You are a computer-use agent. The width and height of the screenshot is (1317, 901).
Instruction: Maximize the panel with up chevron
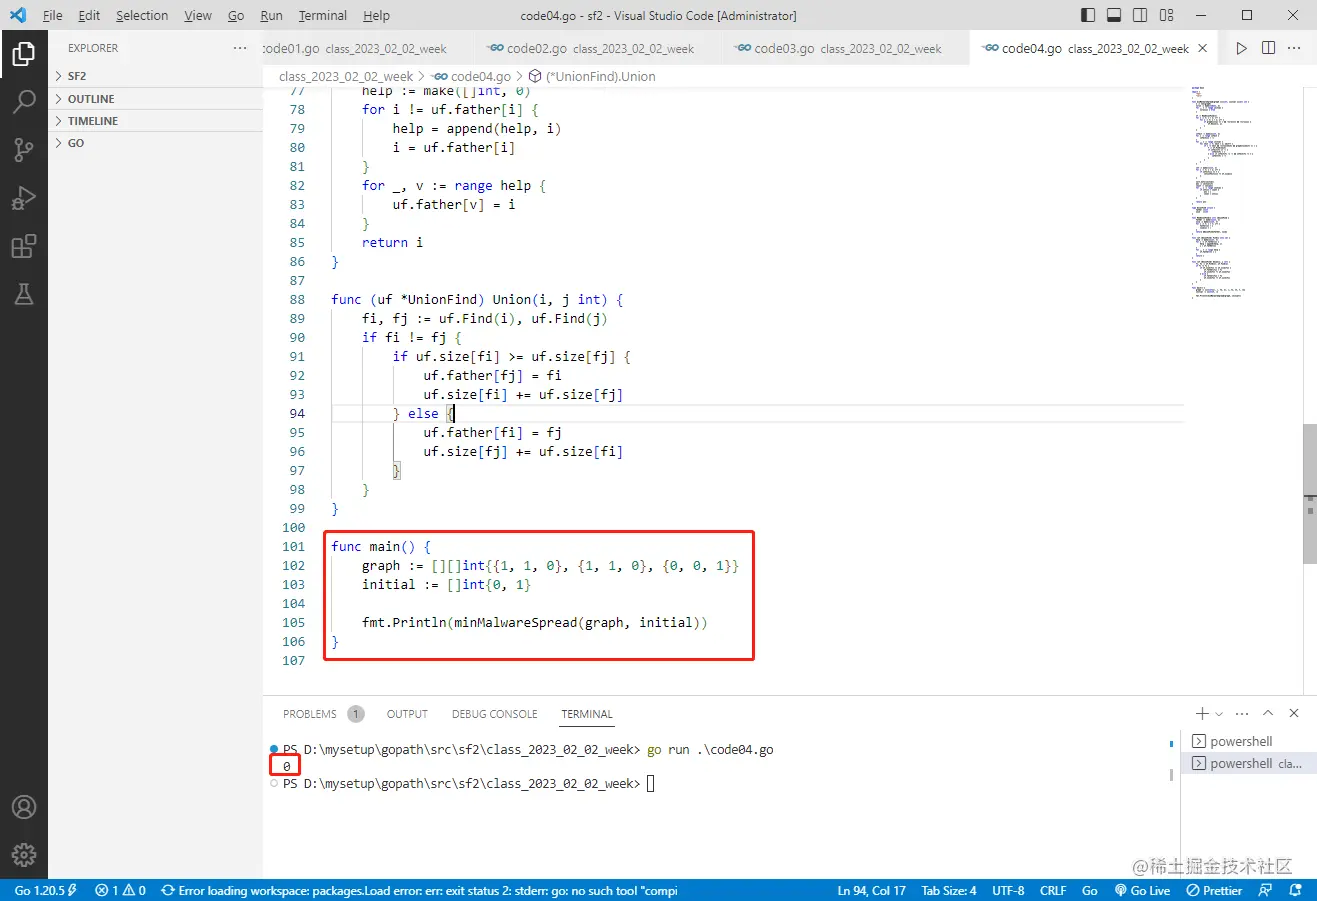click(x=1268, y=713)
